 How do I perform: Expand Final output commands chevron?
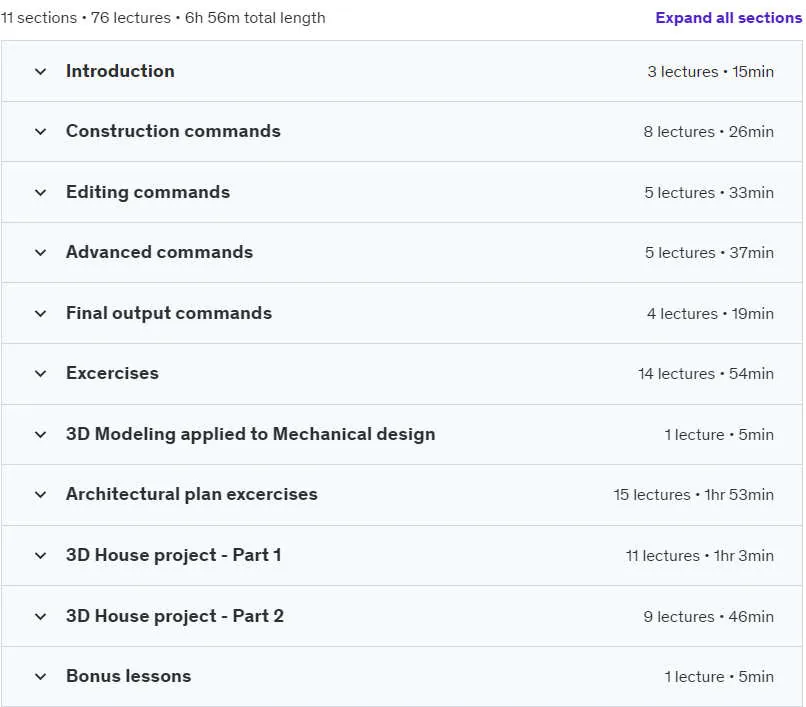[41, 313]
